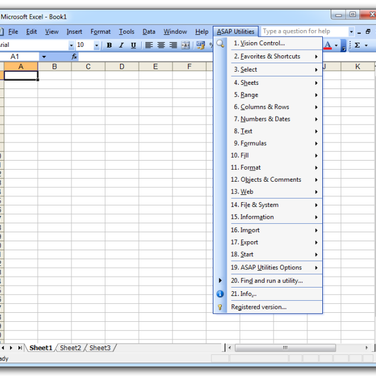Open Objects & Comments menu entry
This screenshot has width=376, height=376.
[x=274, y=180]
